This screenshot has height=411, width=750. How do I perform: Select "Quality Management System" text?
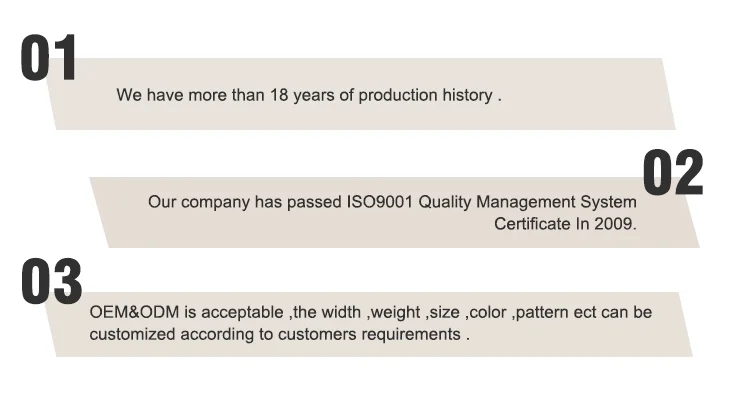(527, 202)
